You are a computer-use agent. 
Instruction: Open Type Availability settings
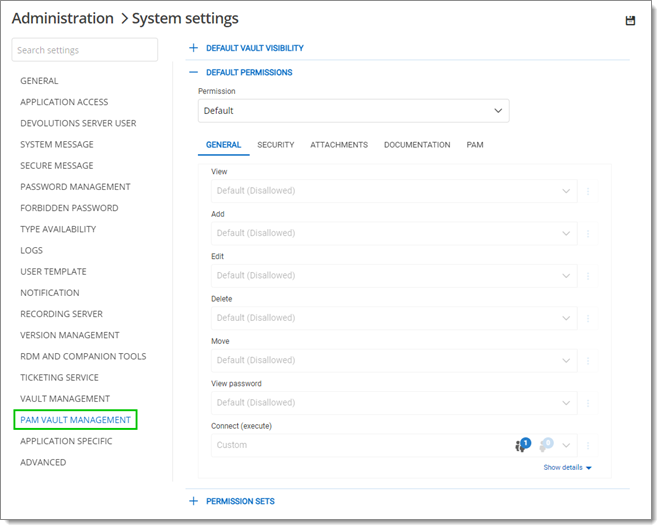click(x=58, y=229)
